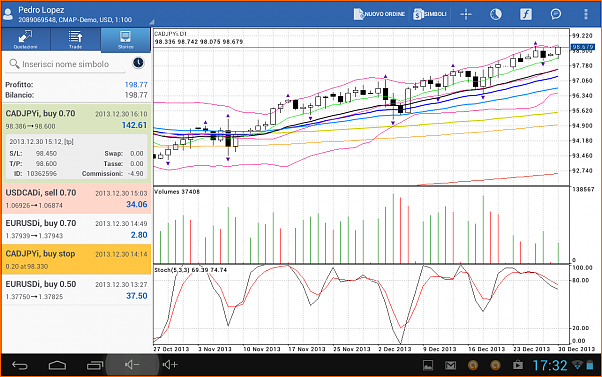Tap the account profile avatar icon
602x377 pixels.
click(x=8, y=14)
